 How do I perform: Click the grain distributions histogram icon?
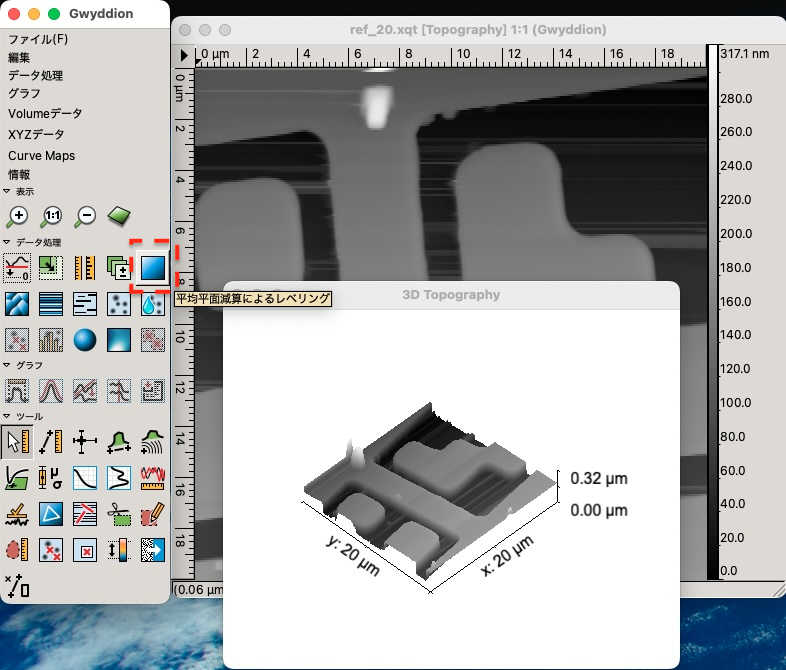pos(51,340)
